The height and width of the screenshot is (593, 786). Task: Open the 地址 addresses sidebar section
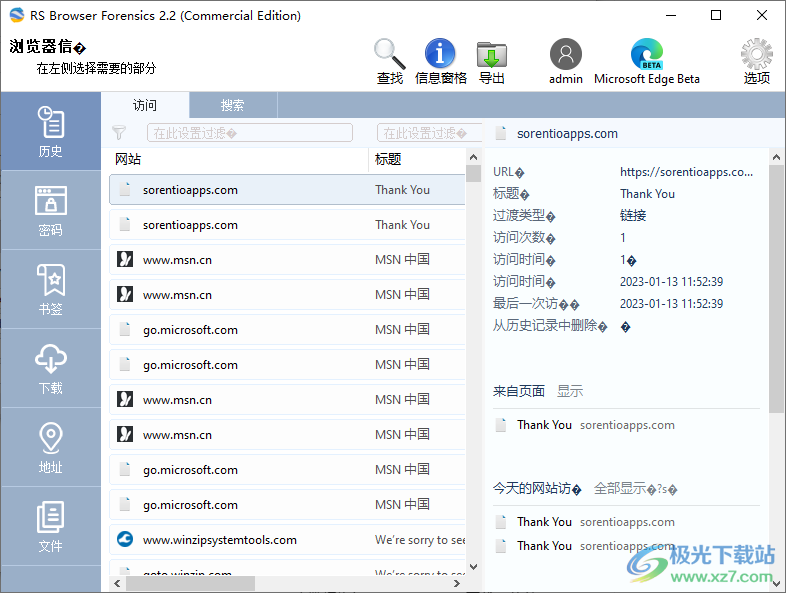(x=51, y=447)
